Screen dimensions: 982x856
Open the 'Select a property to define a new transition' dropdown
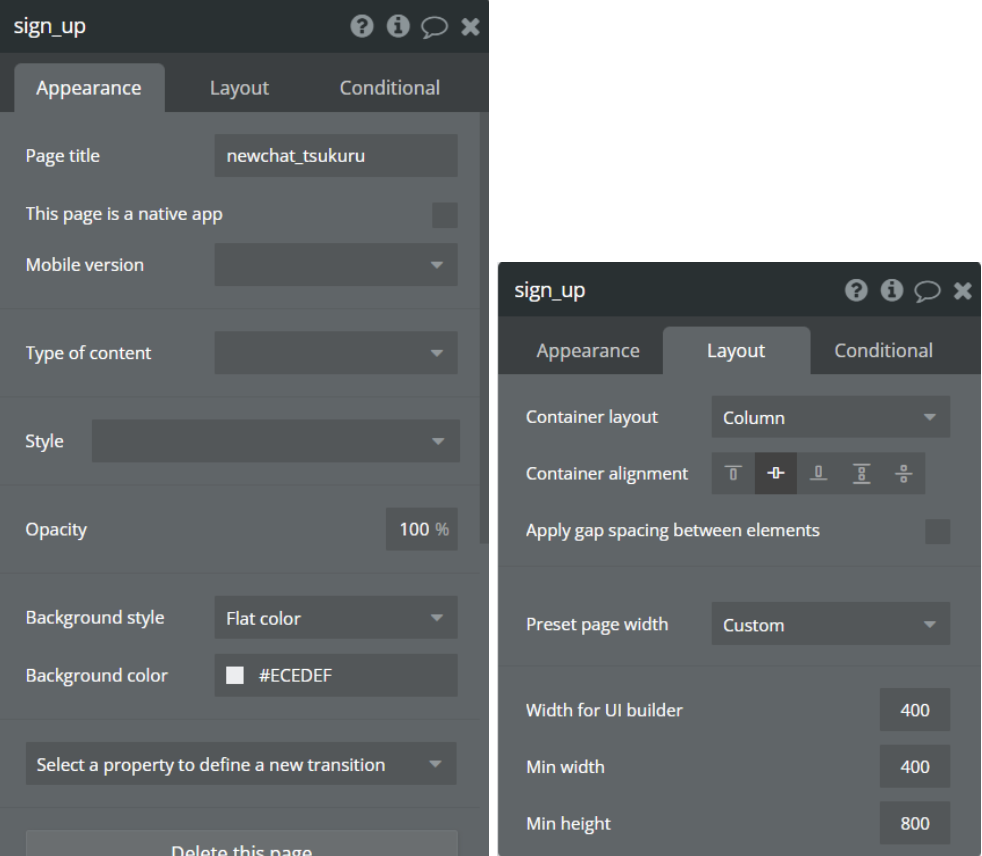(x=241, y=764)
